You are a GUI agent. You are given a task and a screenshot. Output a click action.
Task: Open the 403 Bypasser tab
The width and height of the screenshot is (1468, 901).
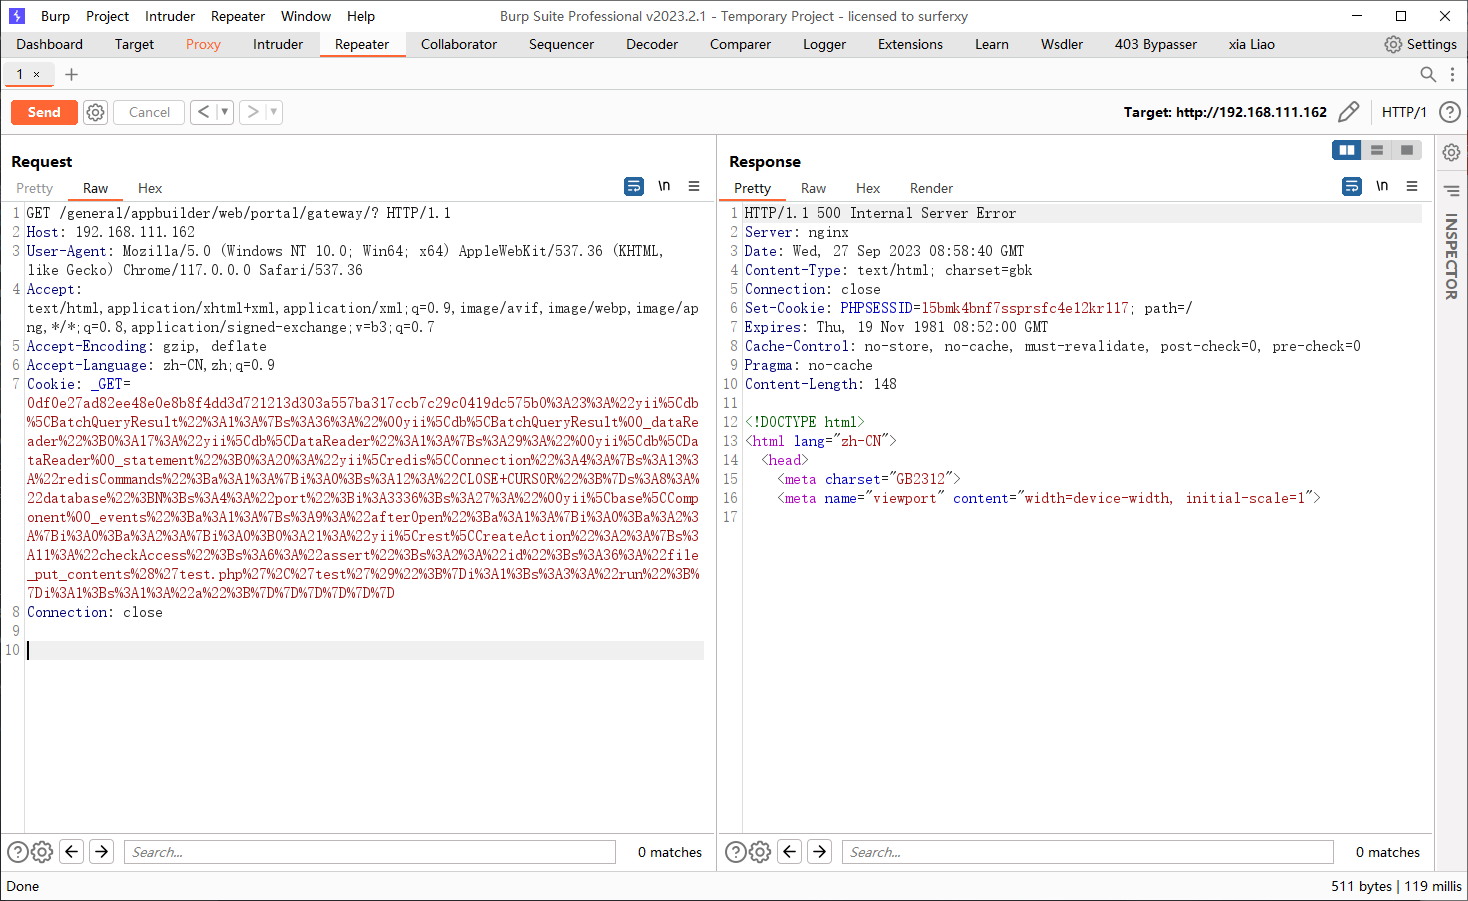(x=1156, y=44)
